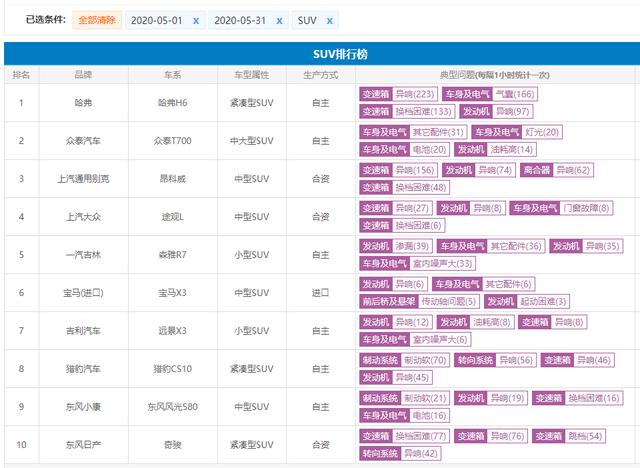The width and height of the screenshot is (640, 468).
Task: Click the 车身及电气 灯光(20) tag
Action: 517,132
